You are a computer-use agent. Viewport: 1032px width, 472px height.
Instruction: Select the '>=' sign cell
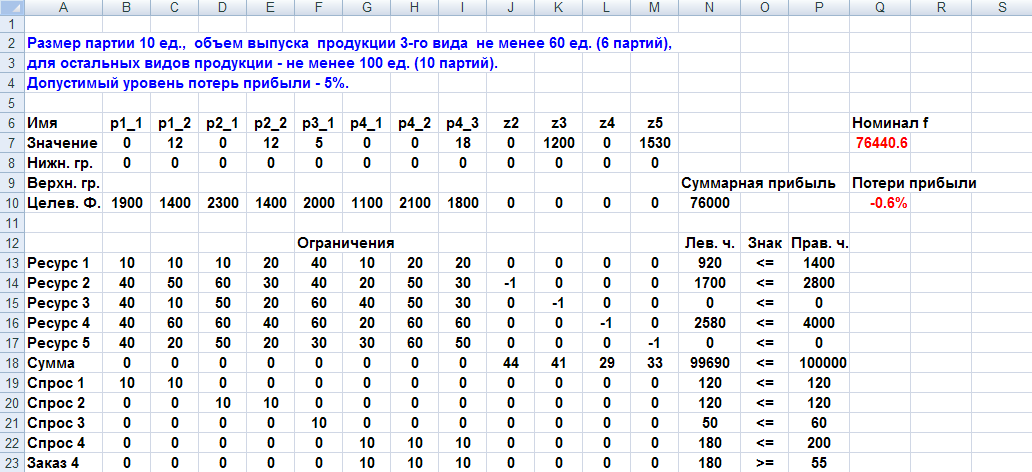point(764,463)
